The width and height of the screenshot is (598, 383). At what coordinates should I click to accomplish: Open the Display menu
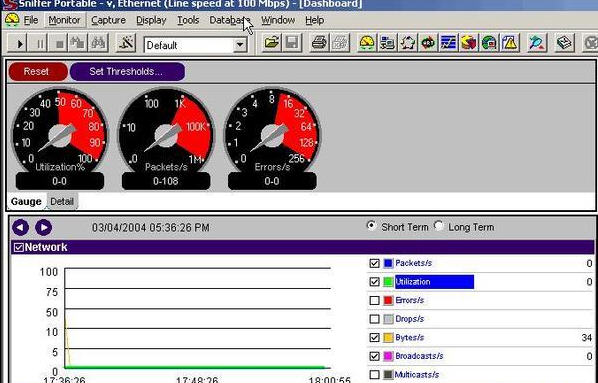pyautogui.click(x=151, y=20)
